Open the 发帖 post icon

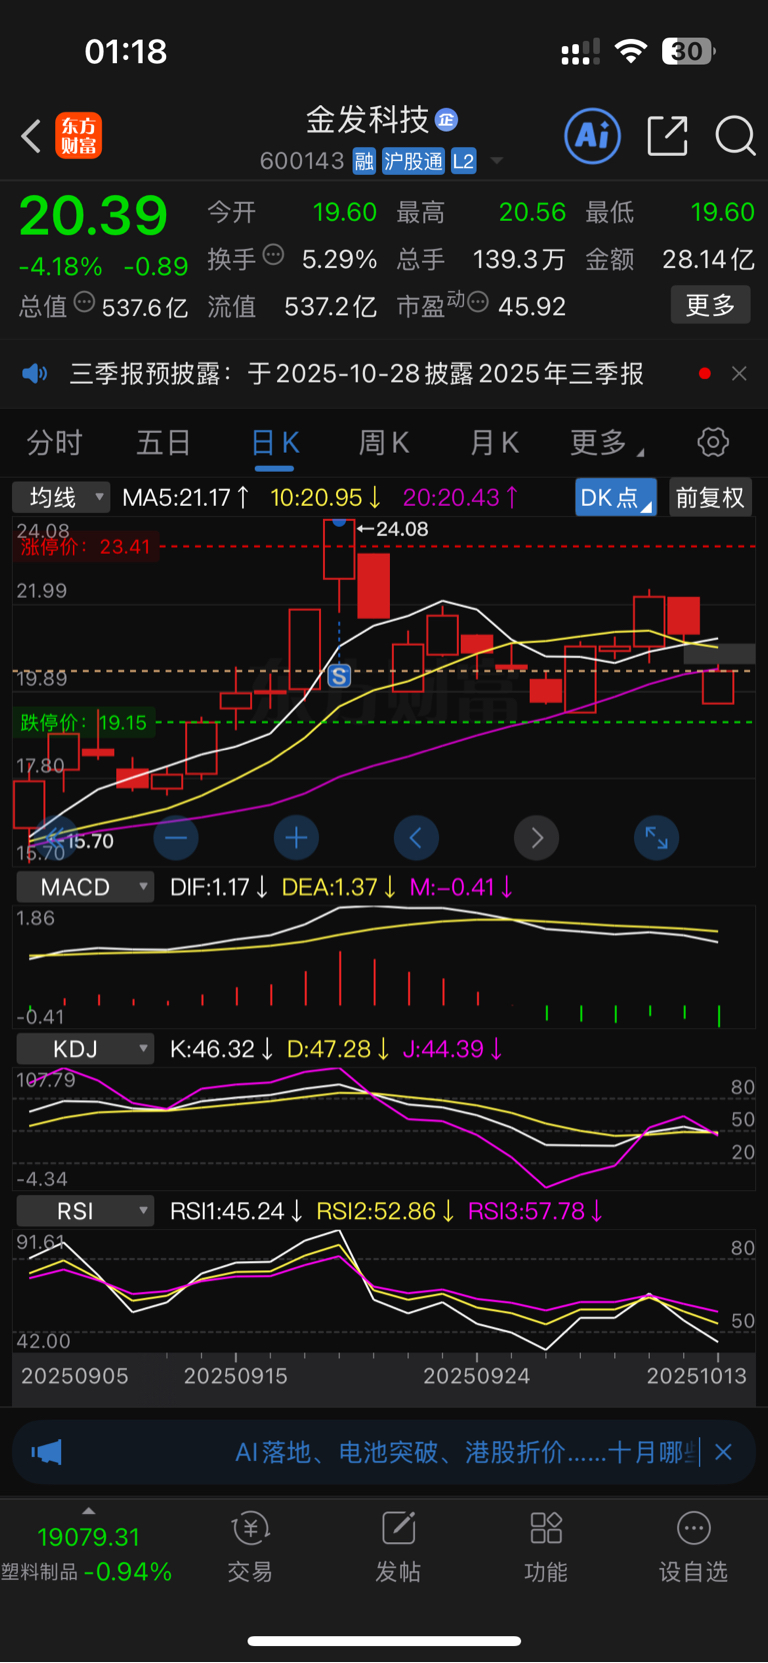tap(398, 1528)
